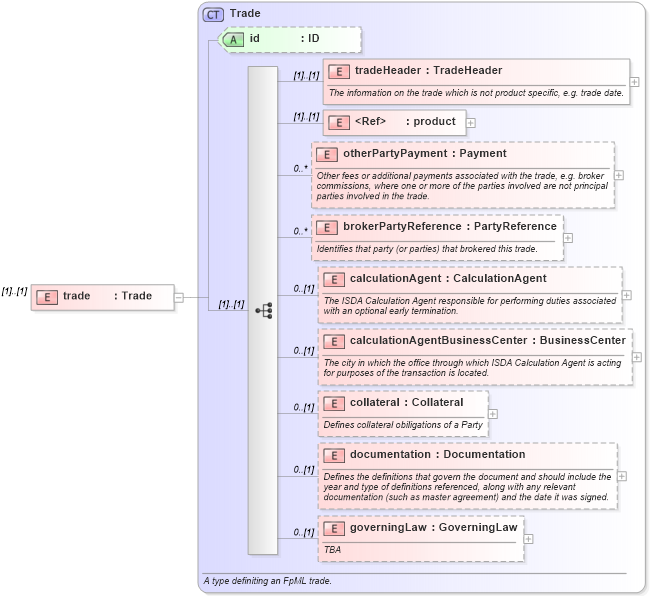Screen dimensions: 650x596
Task: Expand the documentation element
Action: click(x=622, y=476)
